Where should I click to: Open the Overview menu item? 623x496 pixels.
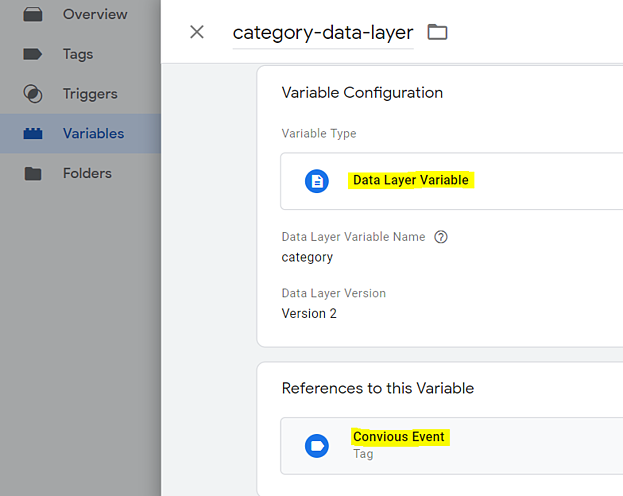(x=95, y=15)
